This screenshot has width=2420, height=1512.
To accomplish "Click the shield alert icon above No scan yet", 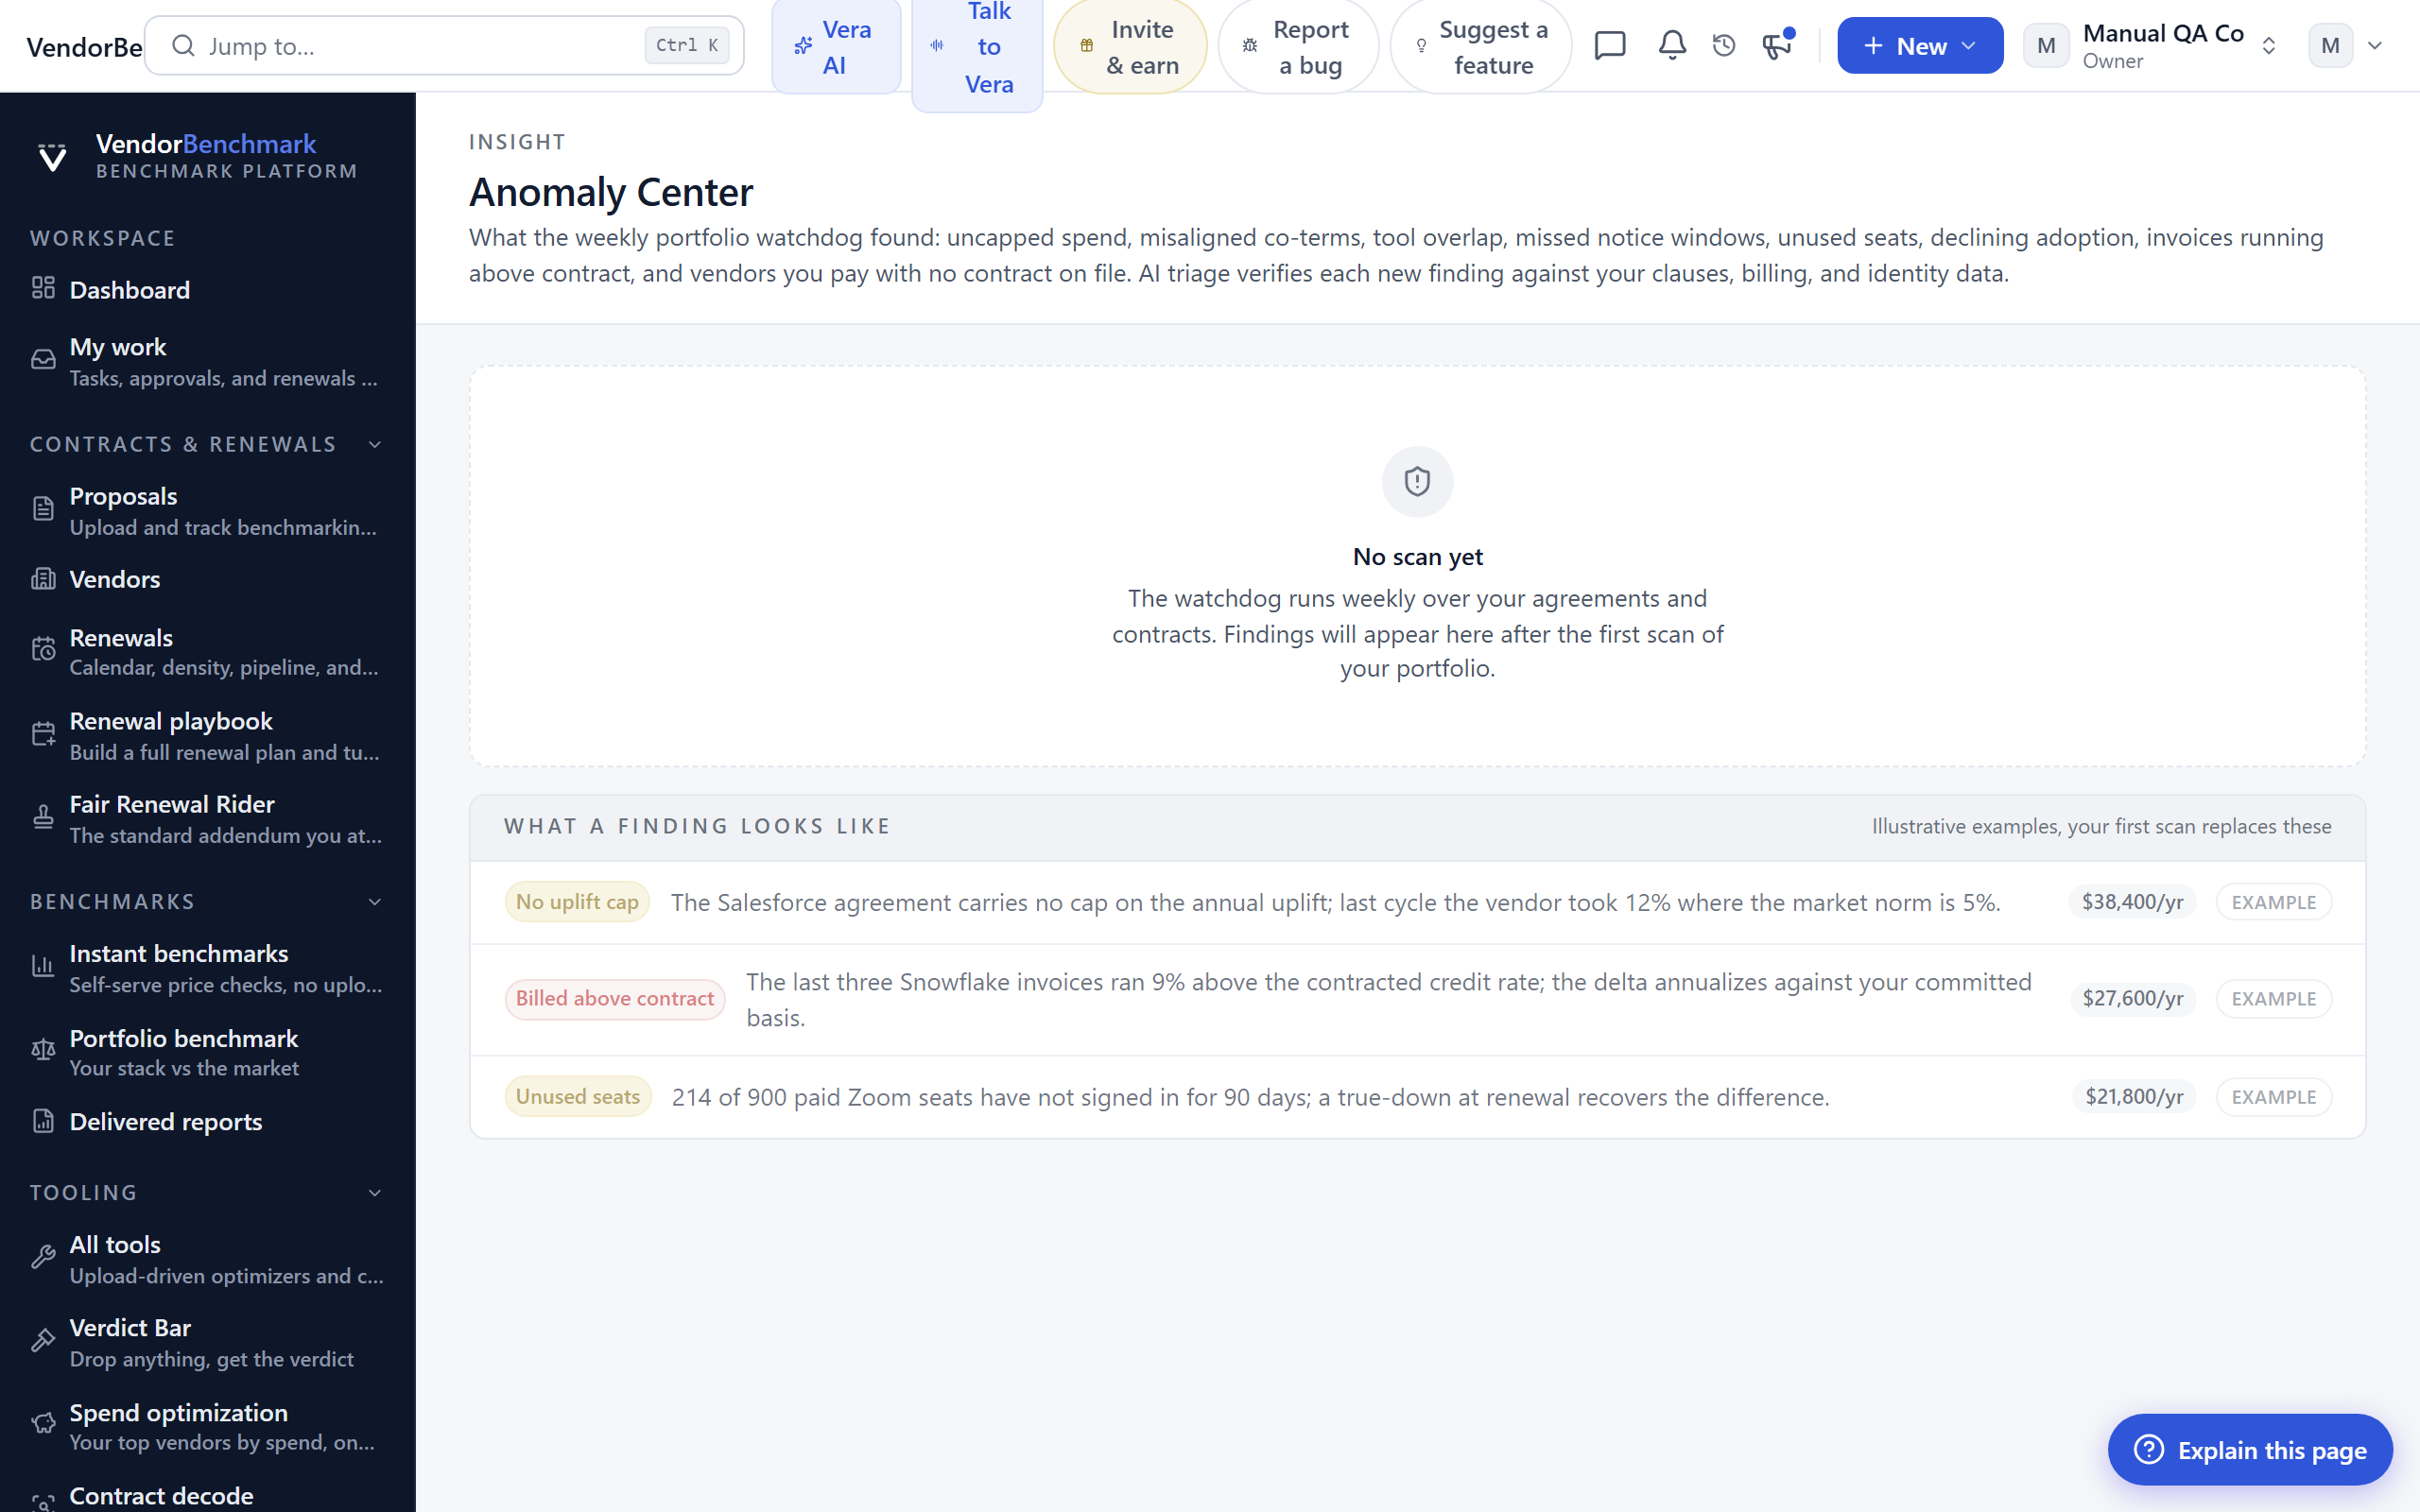I will 1417,482.
